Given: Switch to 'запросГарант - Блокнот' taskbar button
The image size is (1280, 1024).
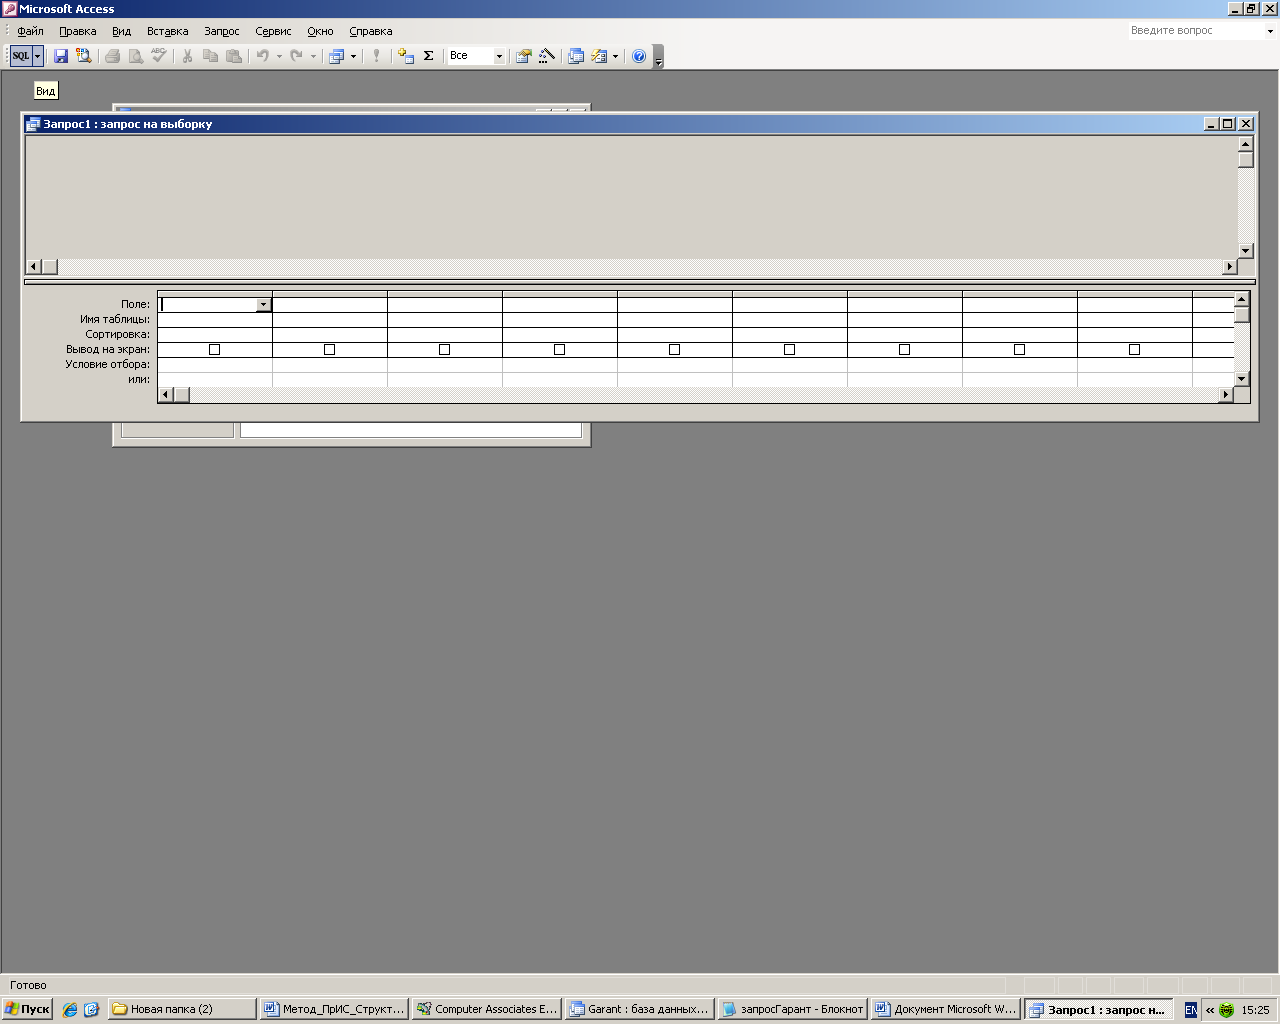Looking at the screenshot, I should coord(792,1009).
